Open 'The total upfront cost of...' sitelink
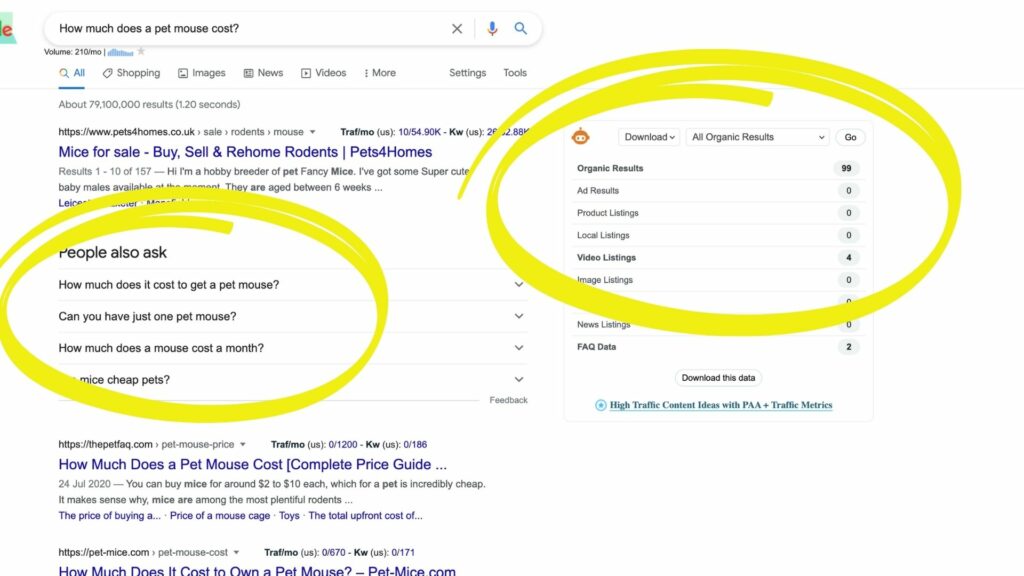1024x576 pixels. pyautogui.click(x=365, y=516)
